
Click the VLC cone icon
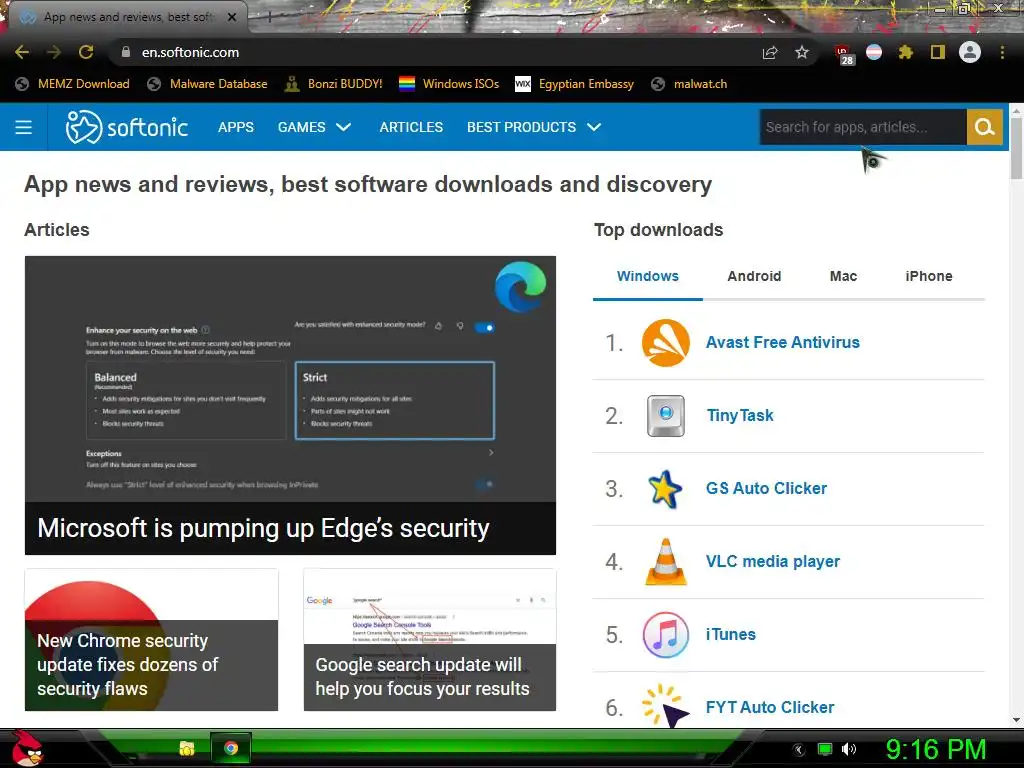pos(665,562)
